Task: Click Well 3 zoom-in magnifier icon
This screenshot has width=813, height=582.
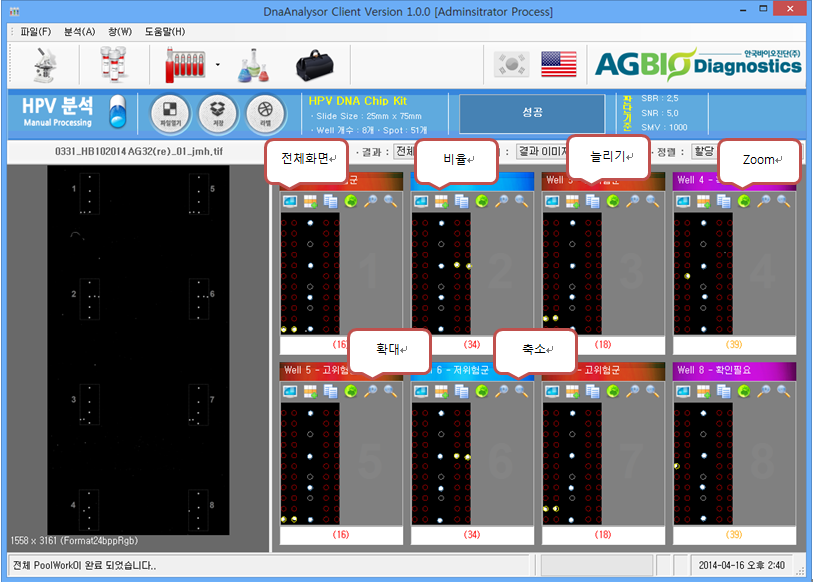Action: [633, 201]
